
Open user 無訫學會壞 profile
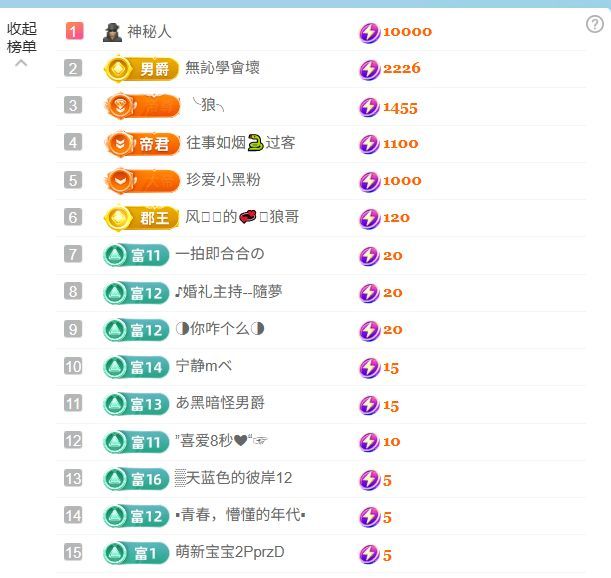(223, 69)
